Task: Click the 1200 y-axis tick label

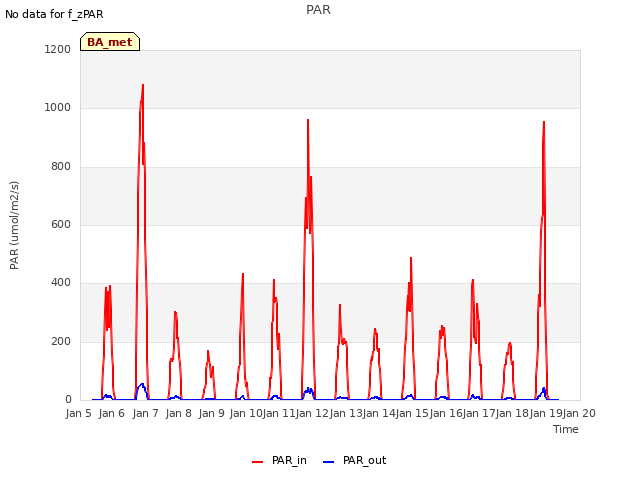Action: pyautogui.click(x=58, y=49)
